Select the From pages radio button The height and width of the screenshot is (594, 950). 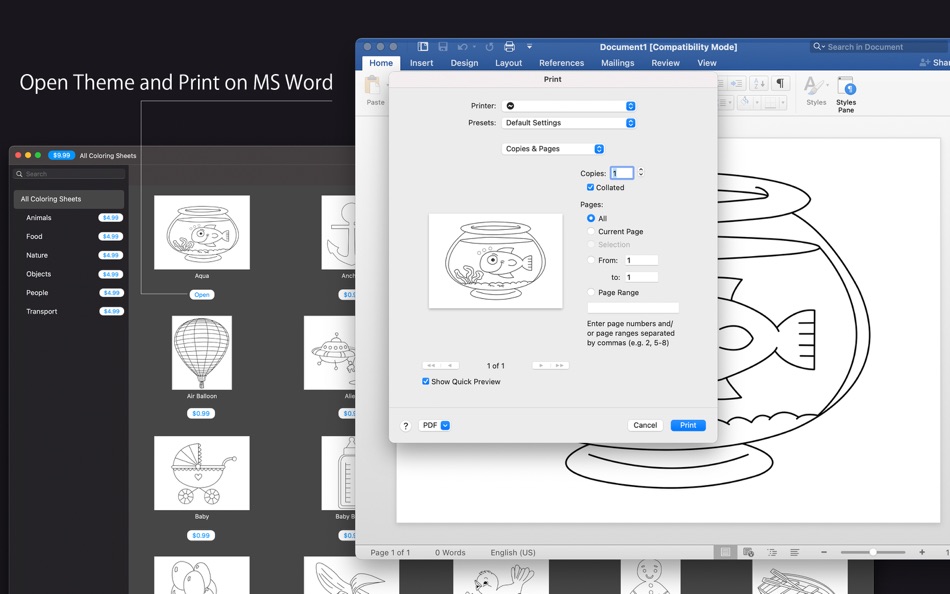(591, 260)
